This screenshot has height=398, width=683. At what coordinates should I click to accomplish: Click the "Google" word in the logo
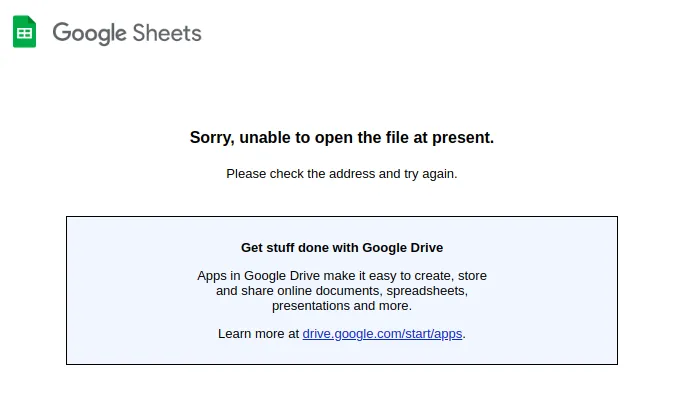(89, 33)
